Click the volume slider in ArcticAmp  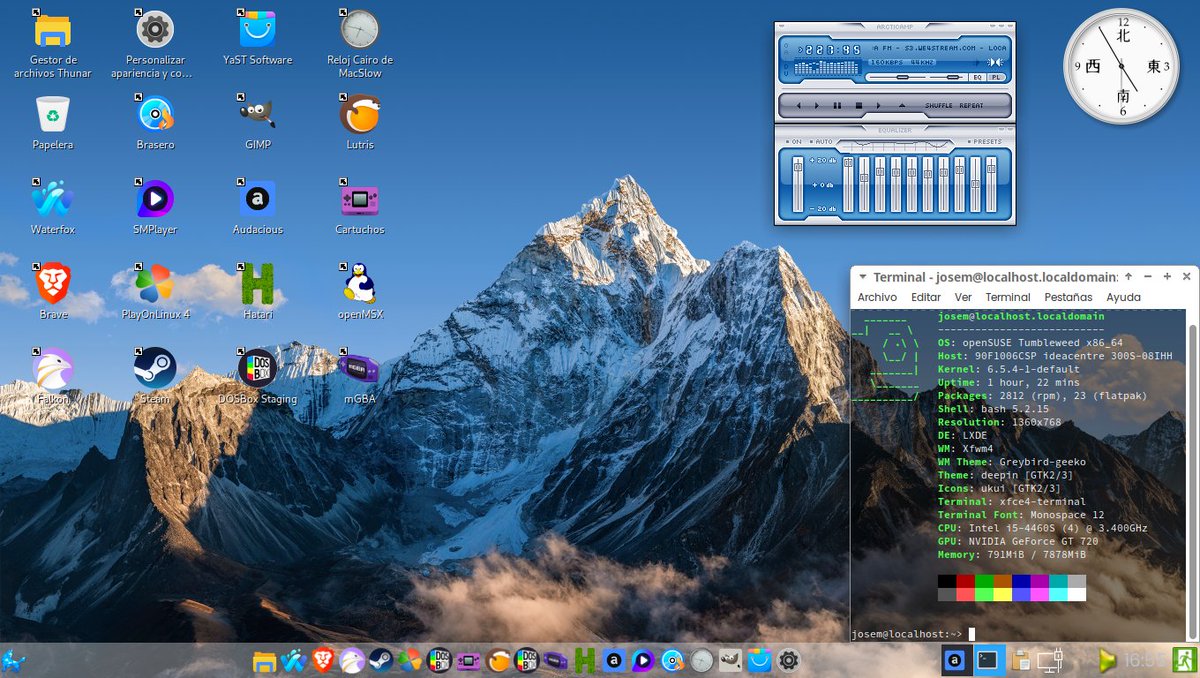point(896,77)
